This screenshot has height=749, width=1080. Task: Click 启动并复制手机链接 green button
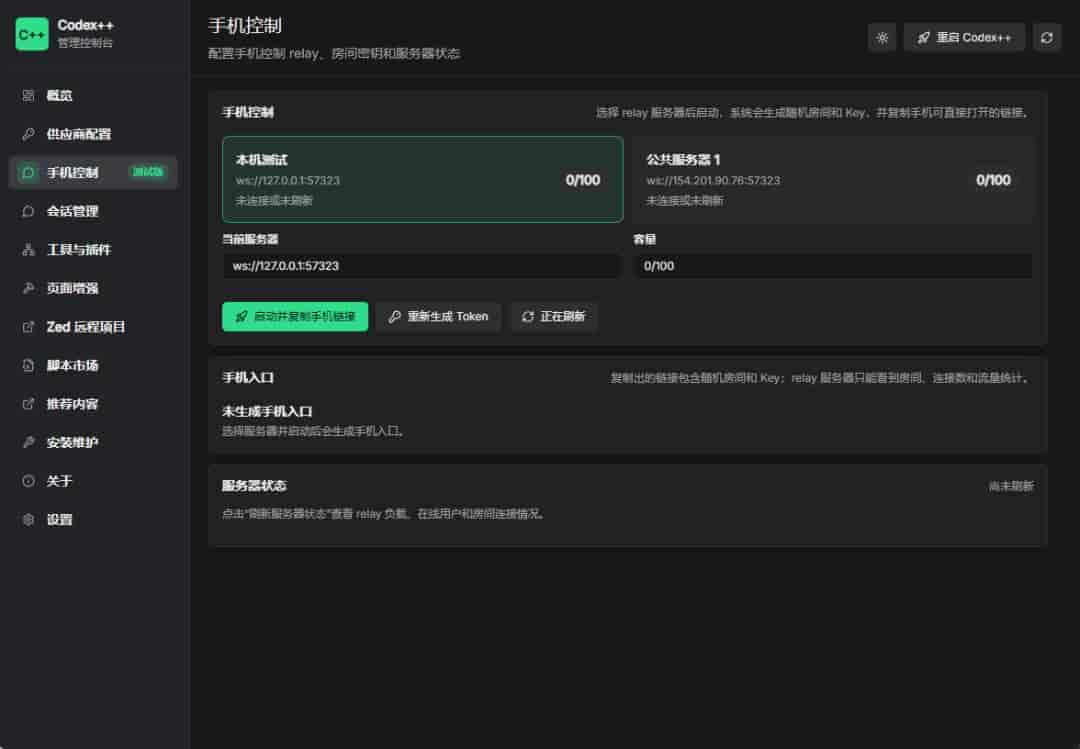point(295,317)
